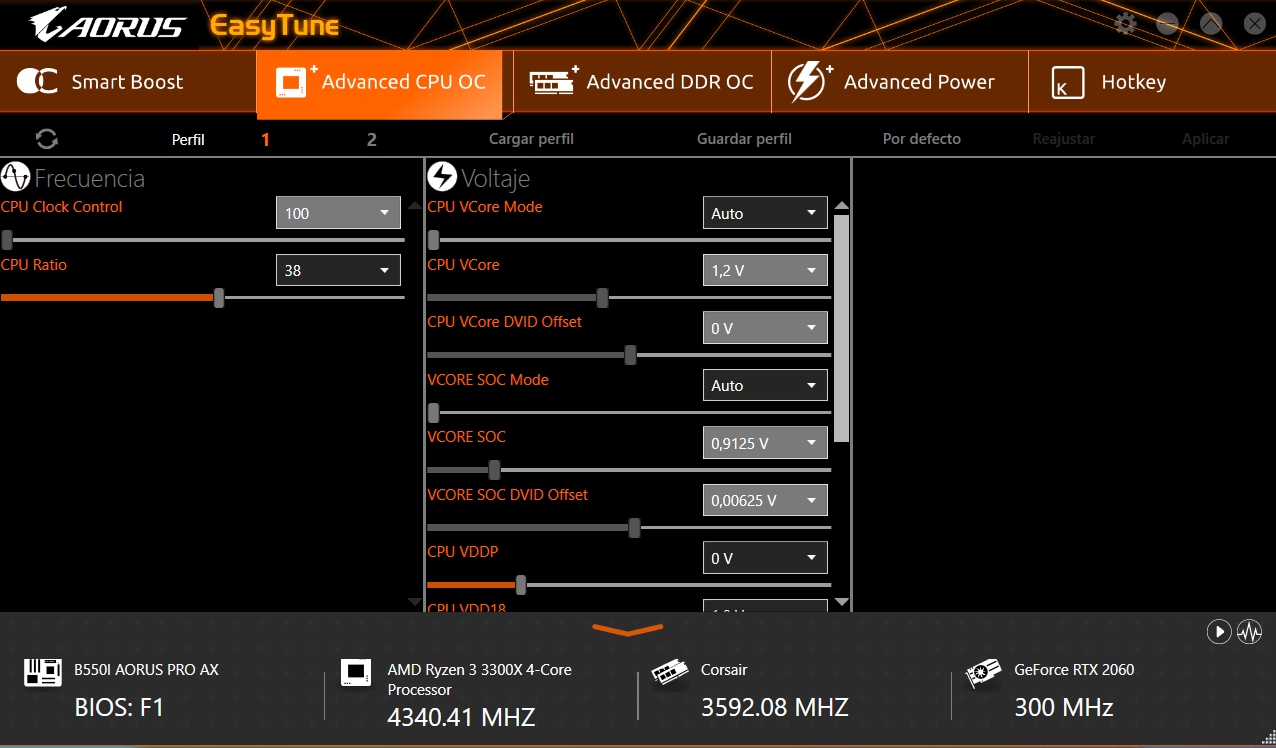Click the B550I AORUS PRO AX label
The height and width of the screenshot is (748, 1276).
click(146, 670)
